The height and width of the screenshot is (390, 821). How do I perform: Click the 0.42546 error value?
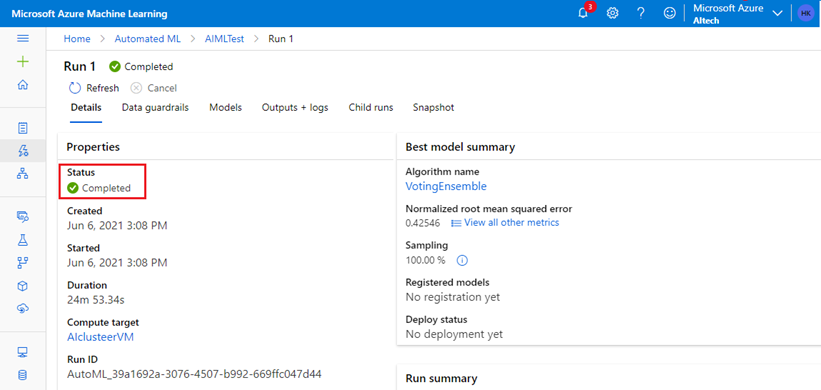tap(423, 223)
